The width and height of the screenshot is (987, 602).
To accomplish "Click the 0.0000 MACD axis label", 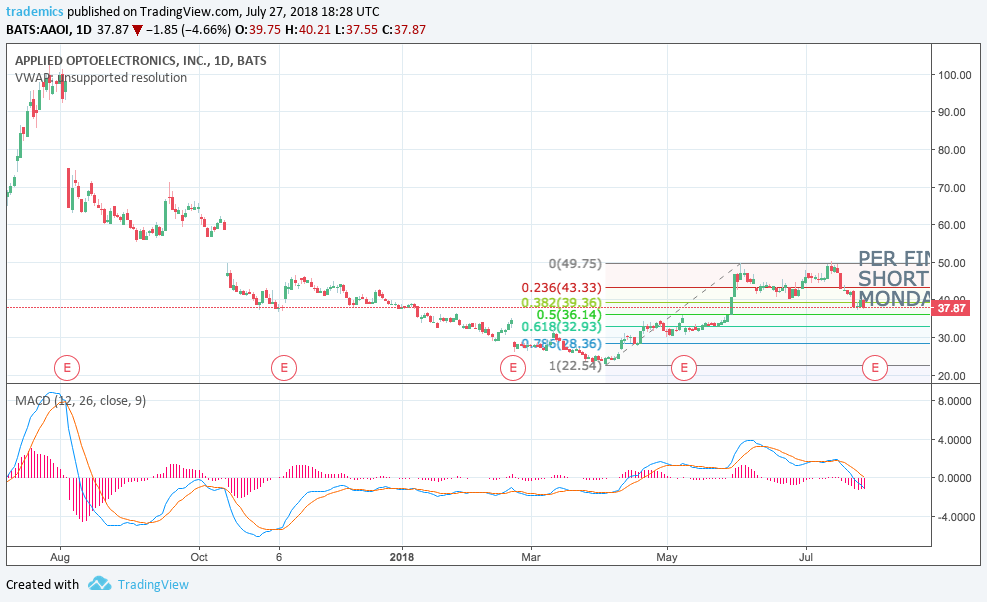I will tap(954, 478).
